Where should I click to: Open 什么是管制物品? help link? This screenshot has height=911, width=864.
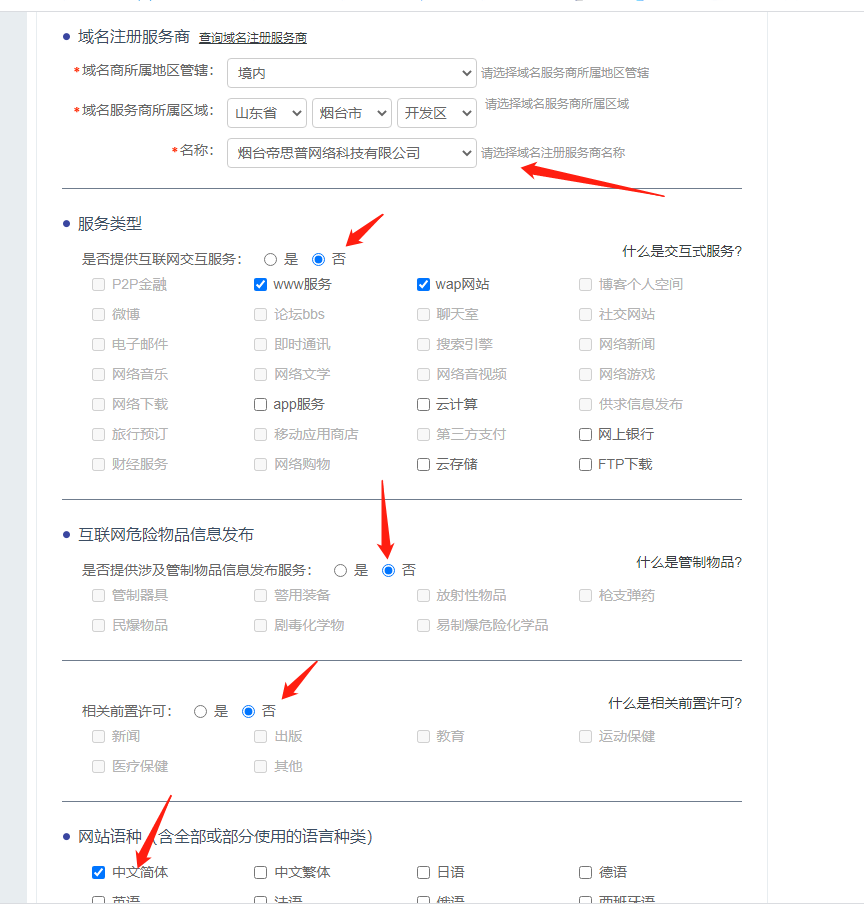click(689, 562)
